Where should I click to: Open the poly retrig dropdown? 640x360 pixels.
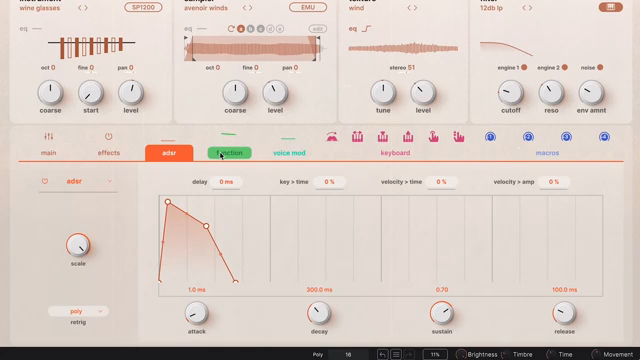coord(78,311)
